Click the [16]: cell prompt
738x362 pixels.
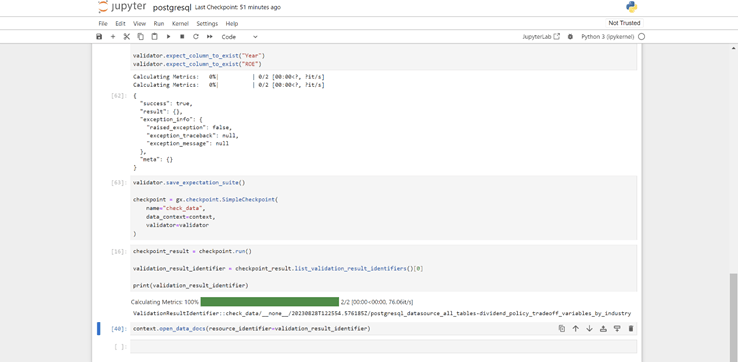[119, 251]
